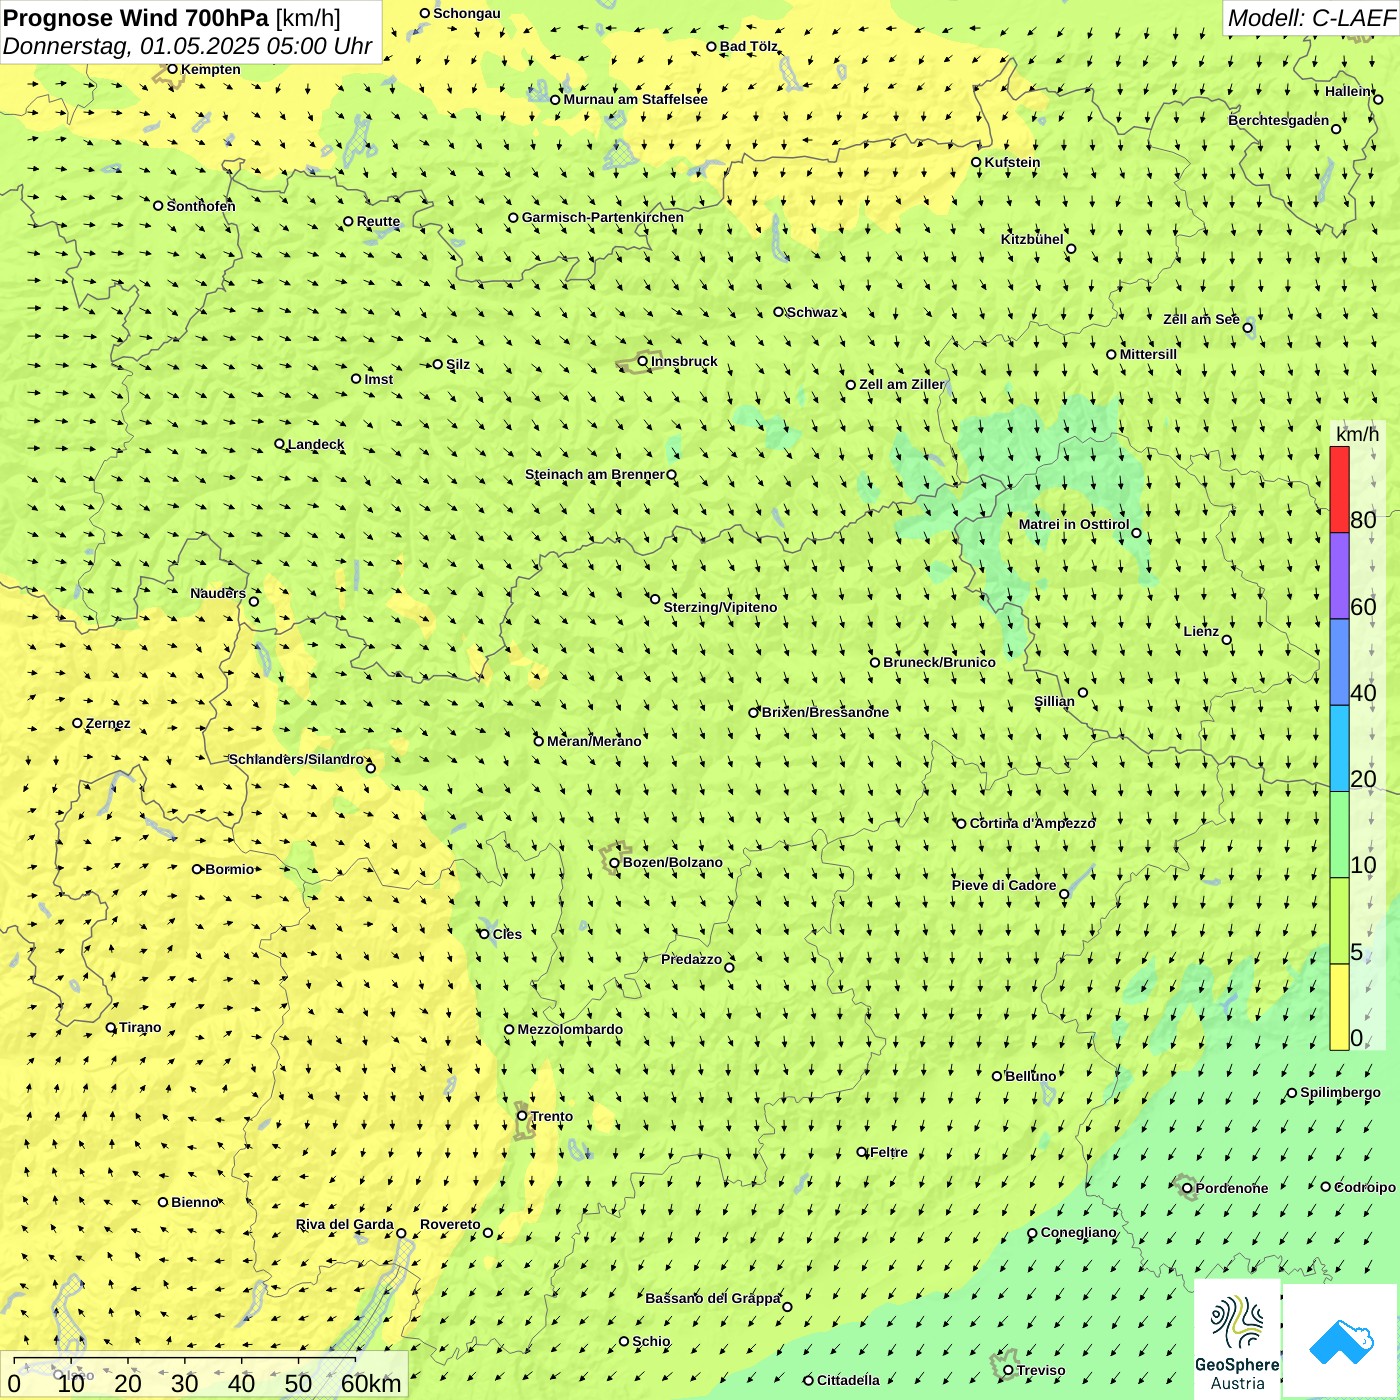Click the title 'Prognose Wind 700hPa [km/h]'

172,18
